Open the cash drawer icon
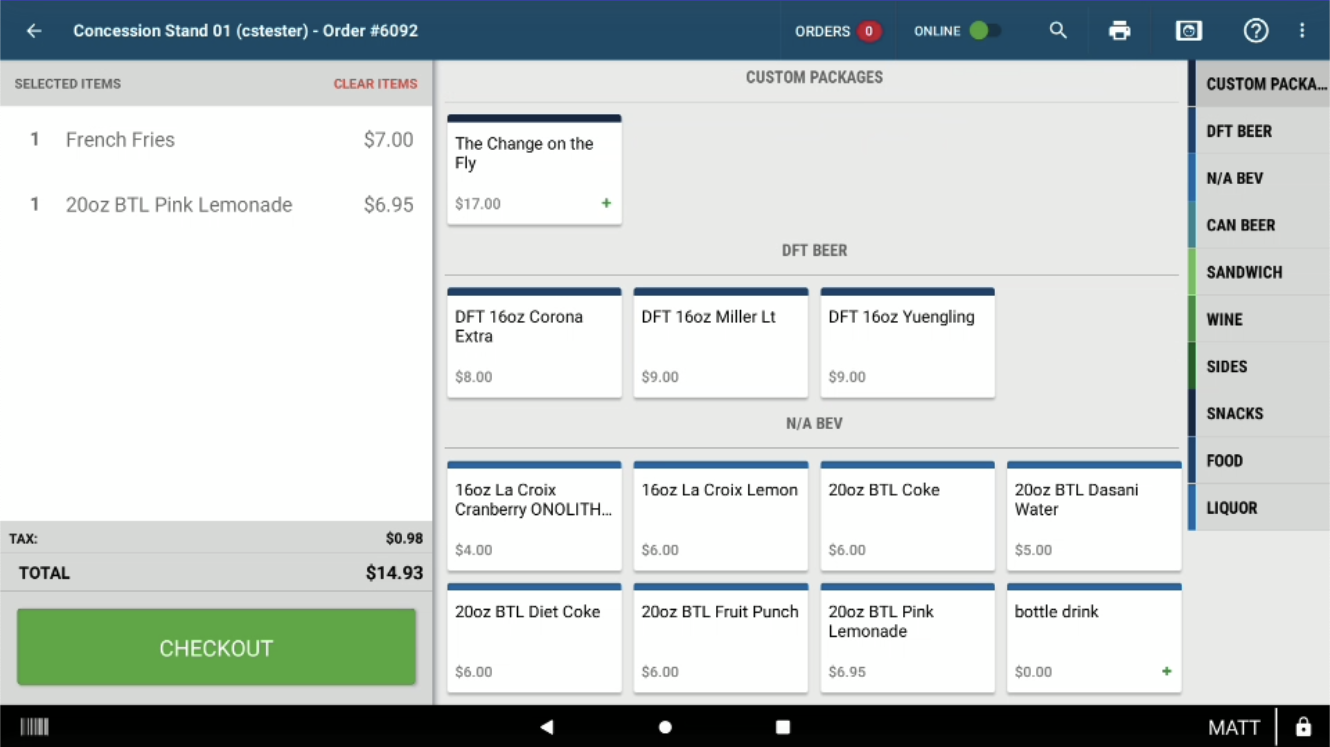Screen dimensions: 1330x747 click(1188, 31)
